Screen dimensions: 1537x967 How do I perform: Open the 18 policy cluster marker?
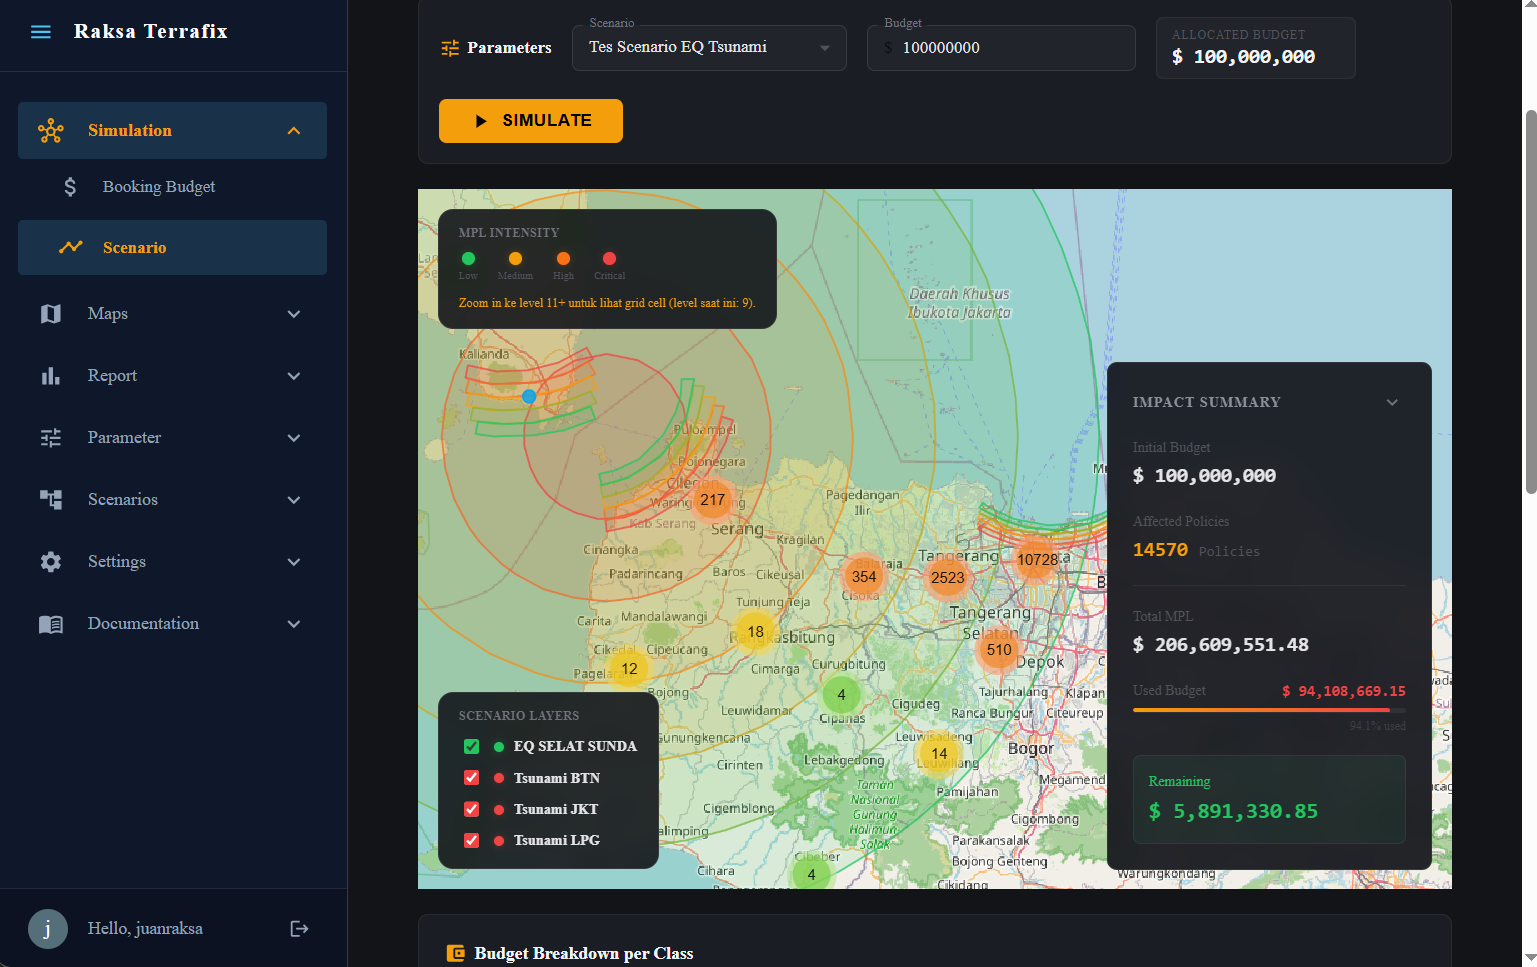click(x=755, y=632)
